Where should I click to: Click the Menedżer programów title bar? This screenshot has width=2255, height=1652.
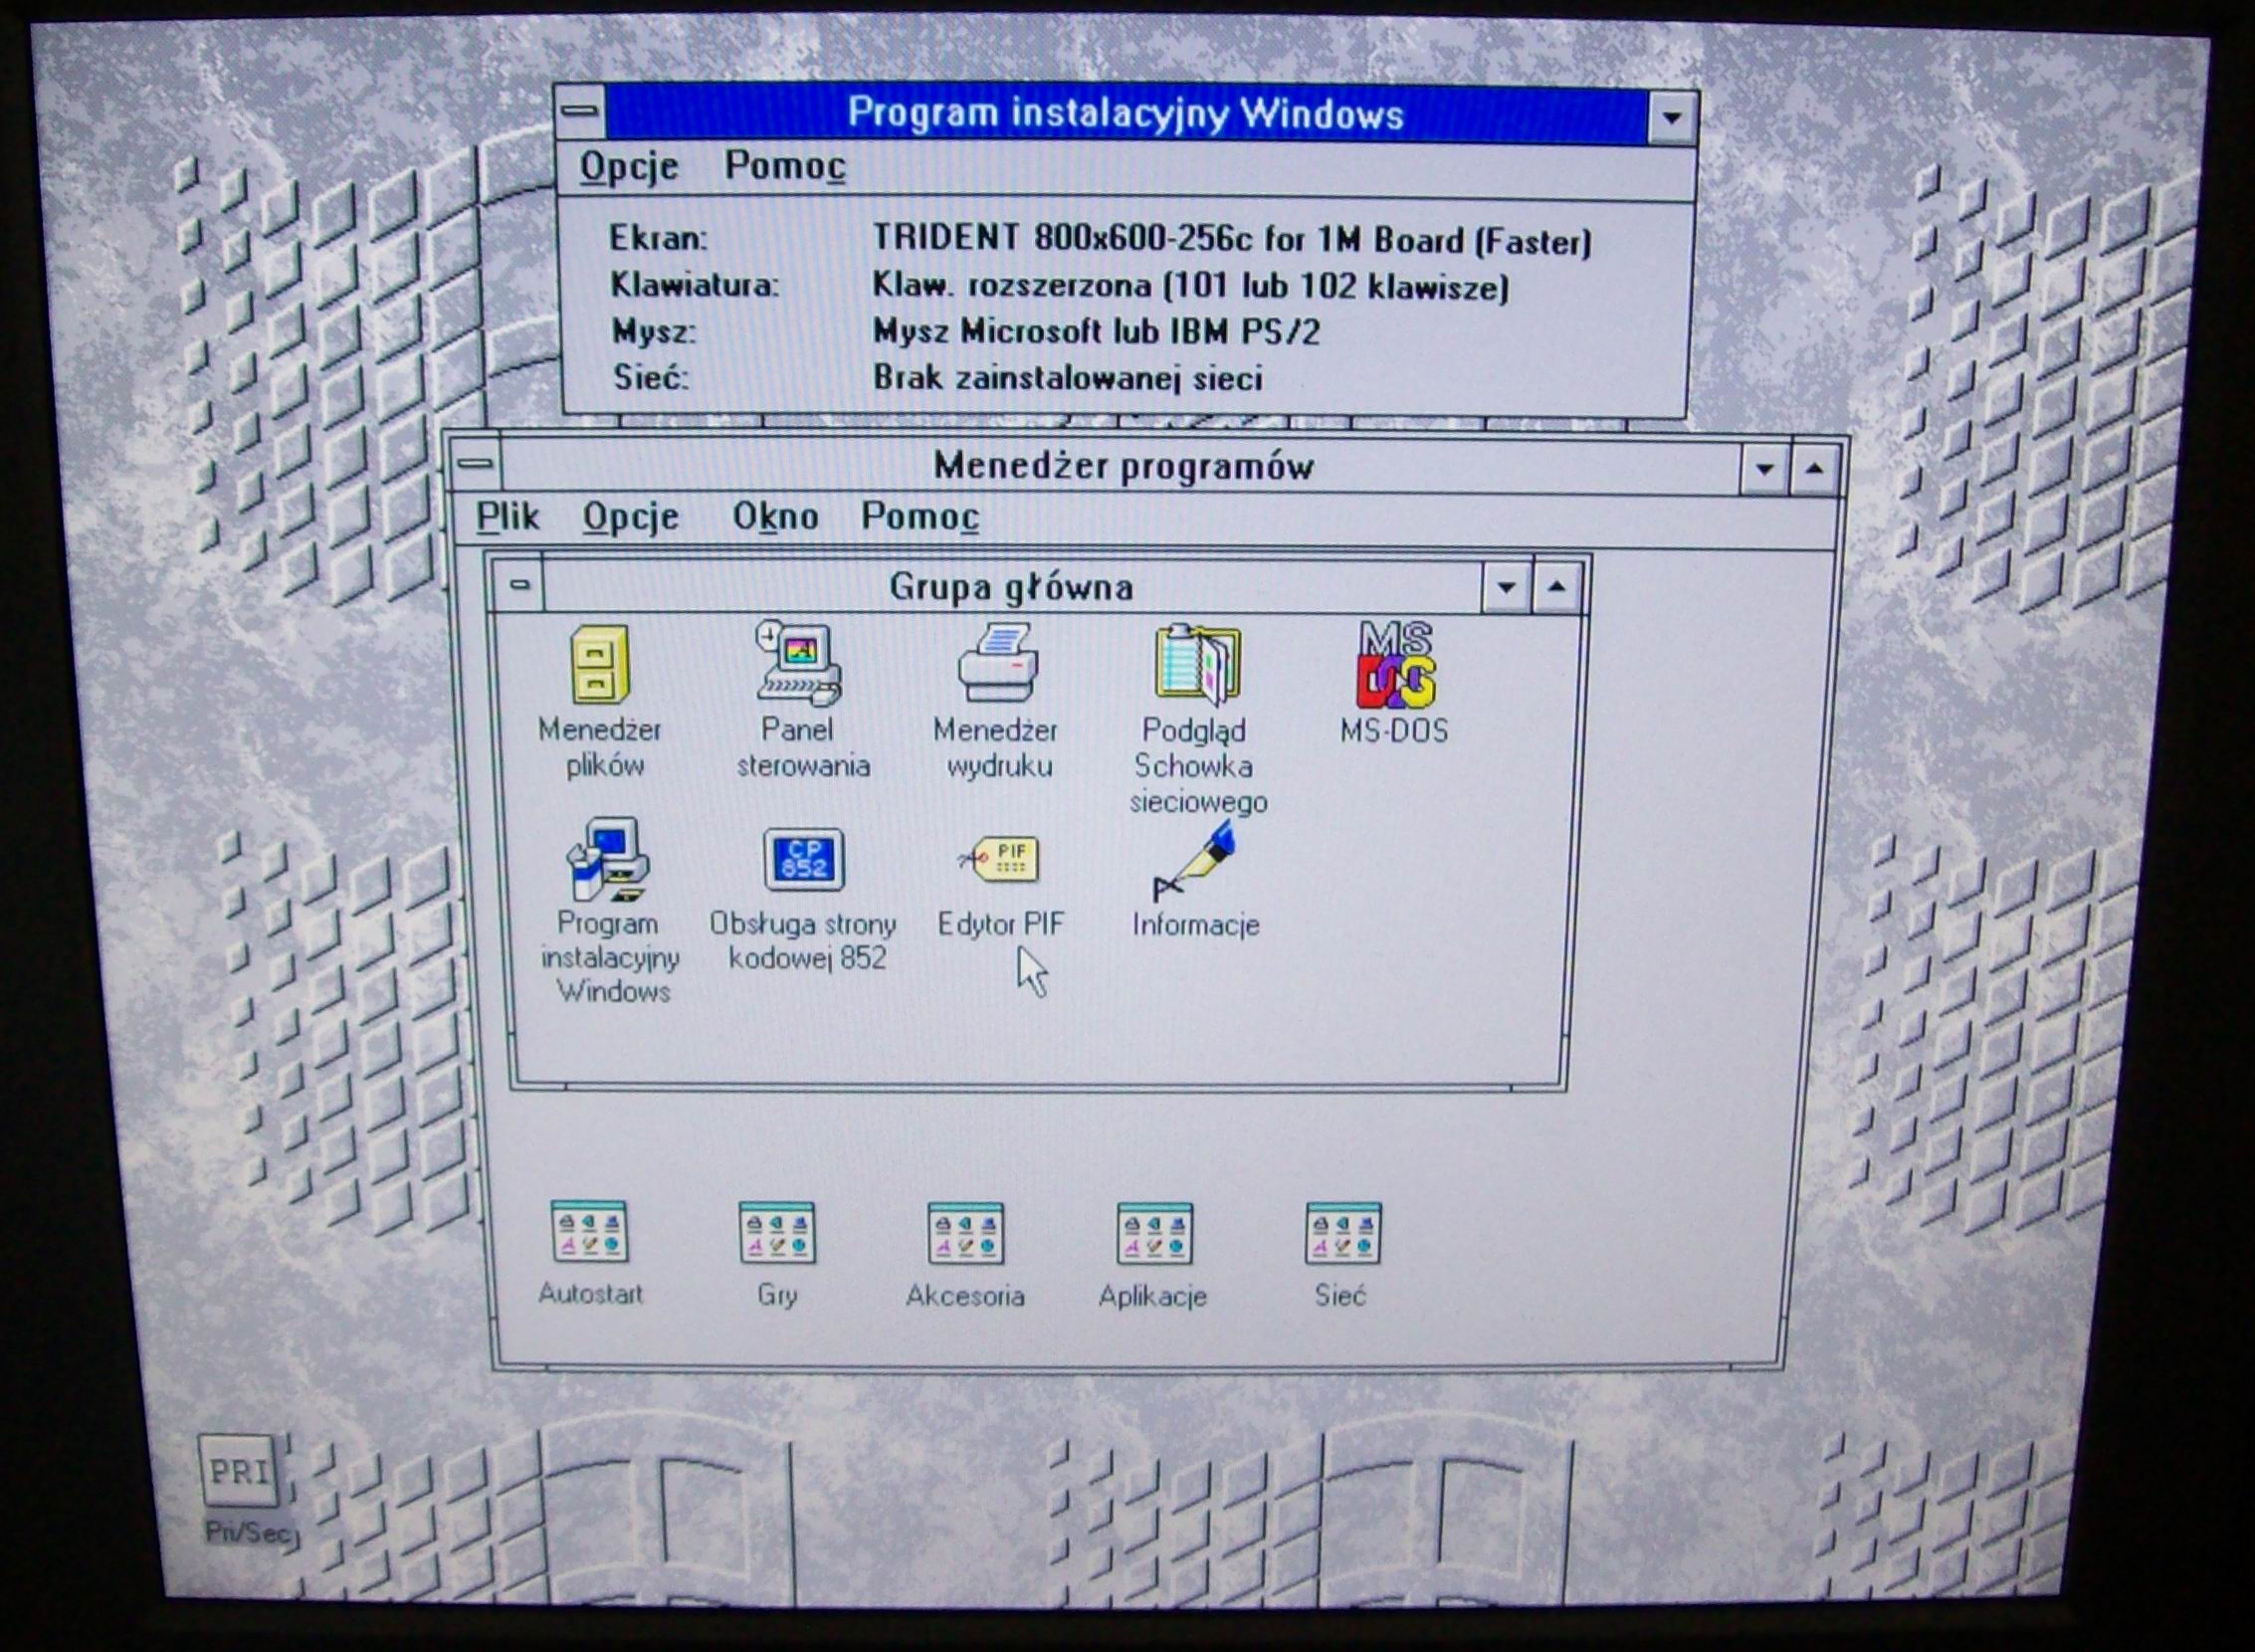[x=1121, y=466]
